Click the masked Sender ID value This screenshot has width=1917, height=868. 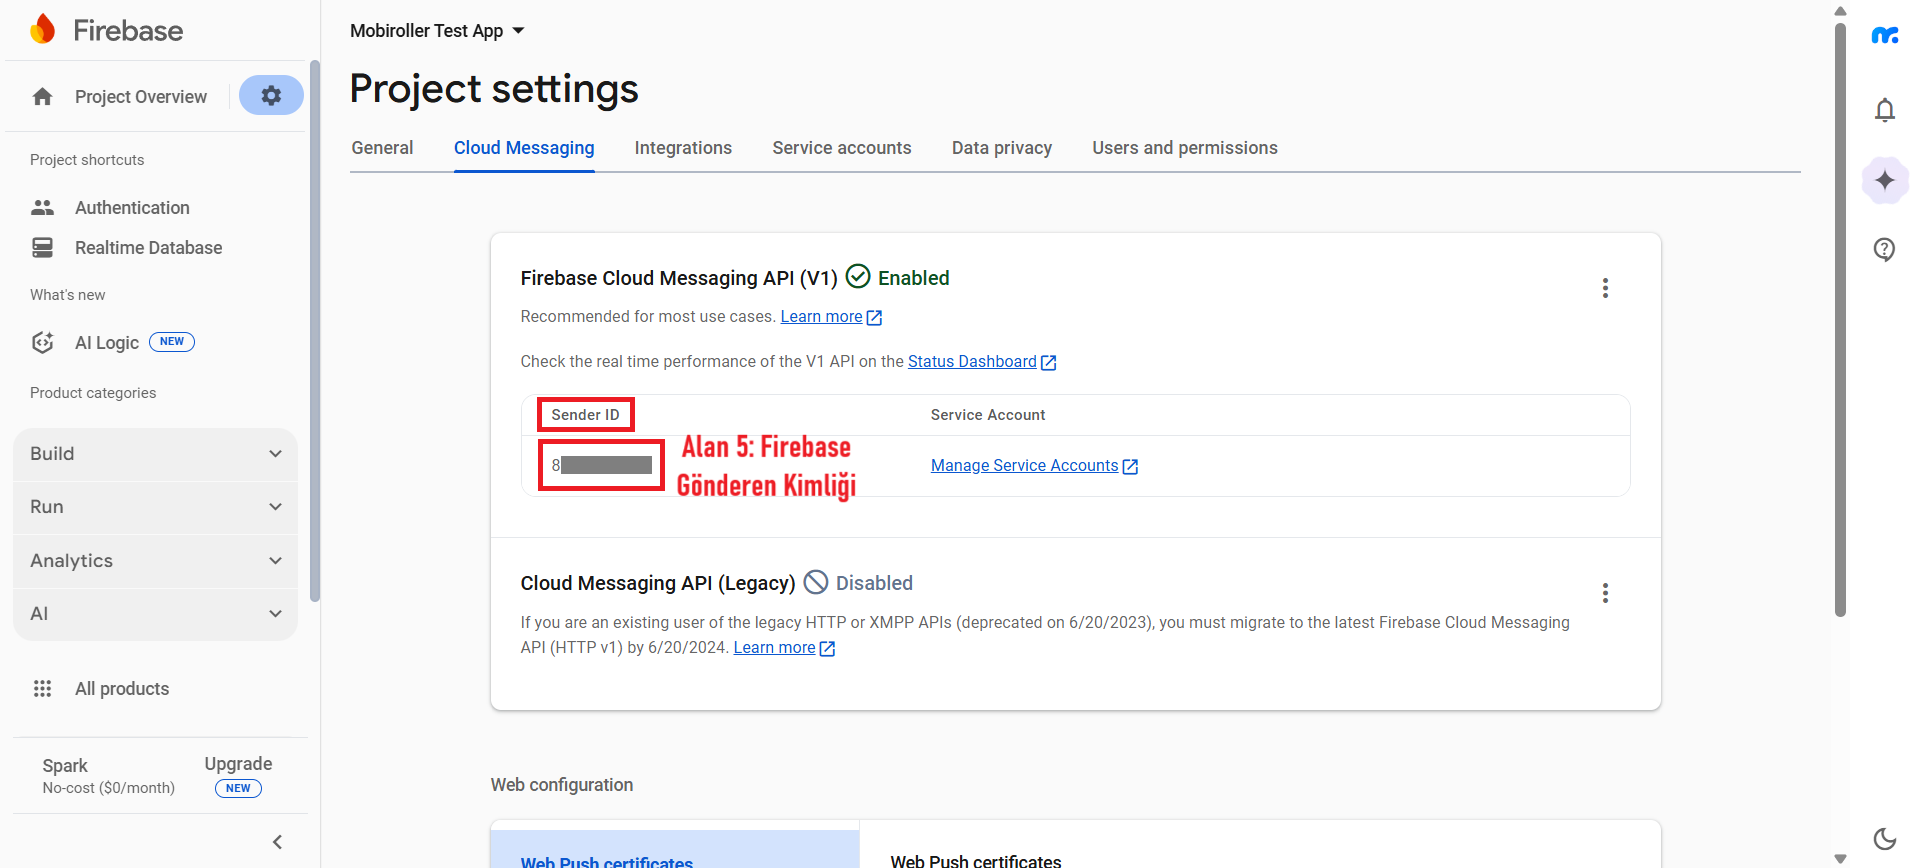pos(601,465)
